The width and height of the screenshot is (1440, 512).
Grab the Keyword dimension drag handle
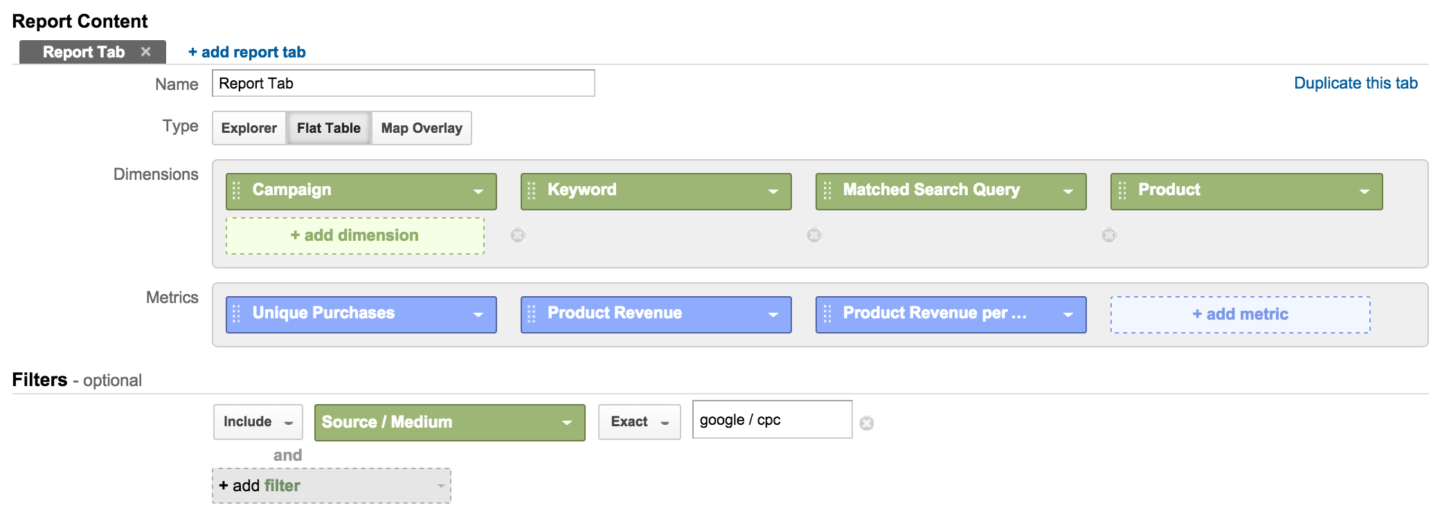[x=532, y=191]
